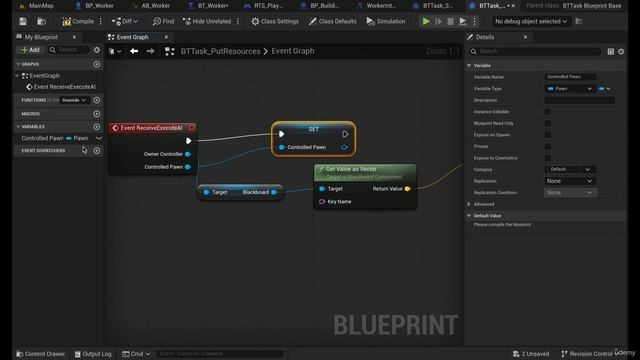Add a new macro

[97, 114]
